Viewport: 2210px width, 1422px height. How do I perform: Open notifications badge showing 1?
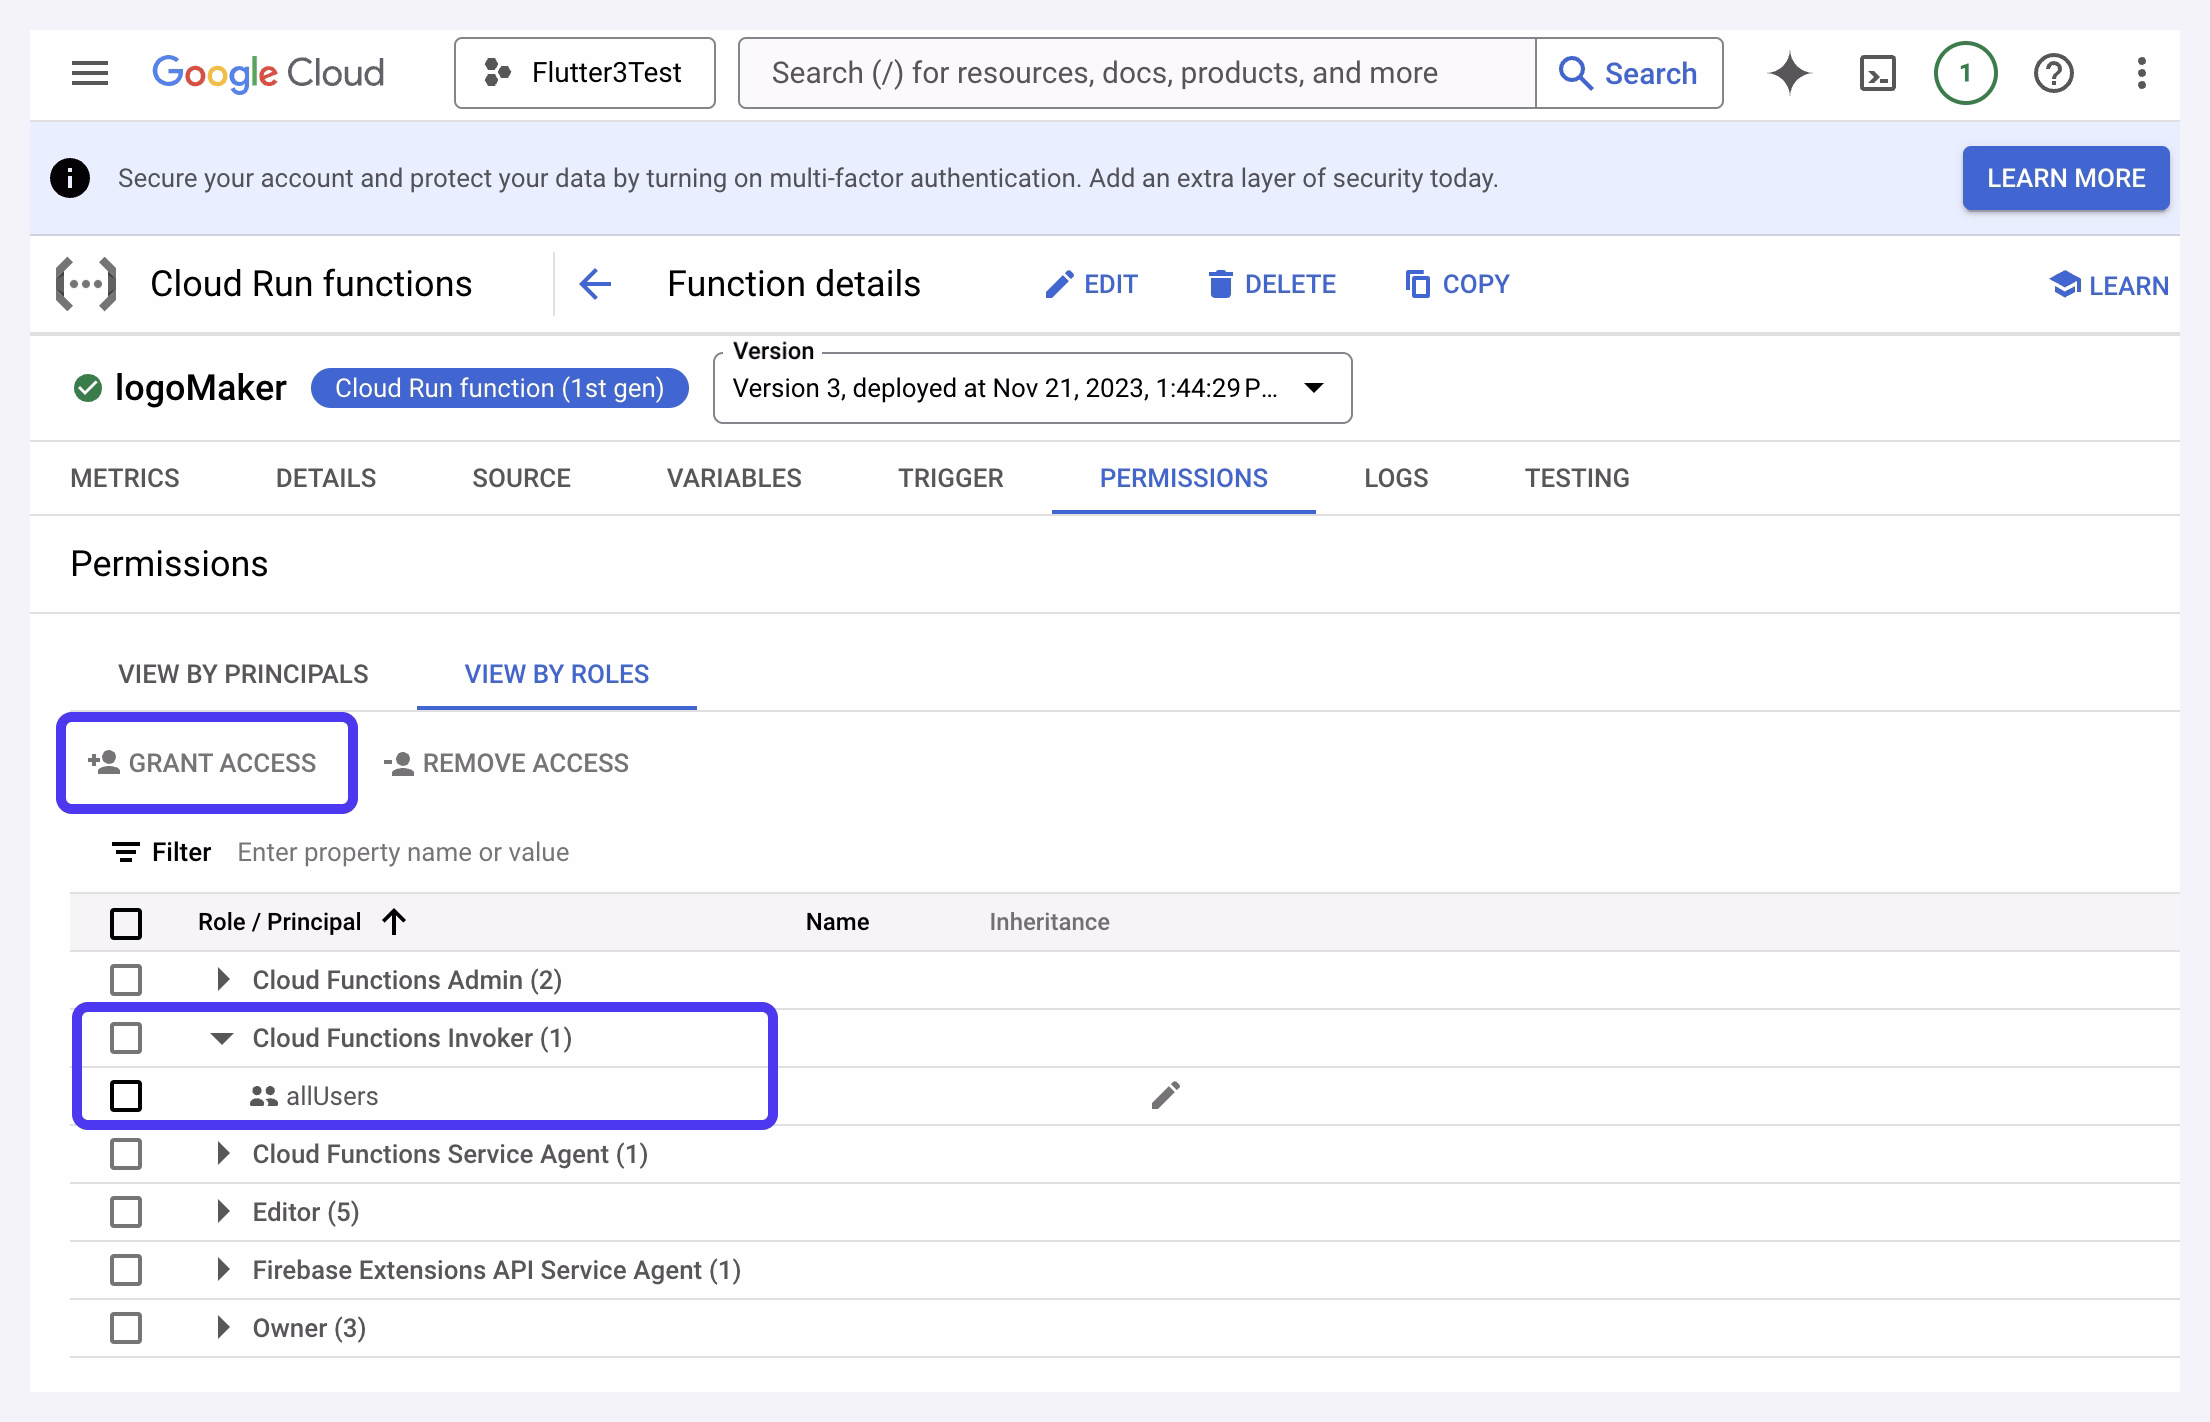1965,73
